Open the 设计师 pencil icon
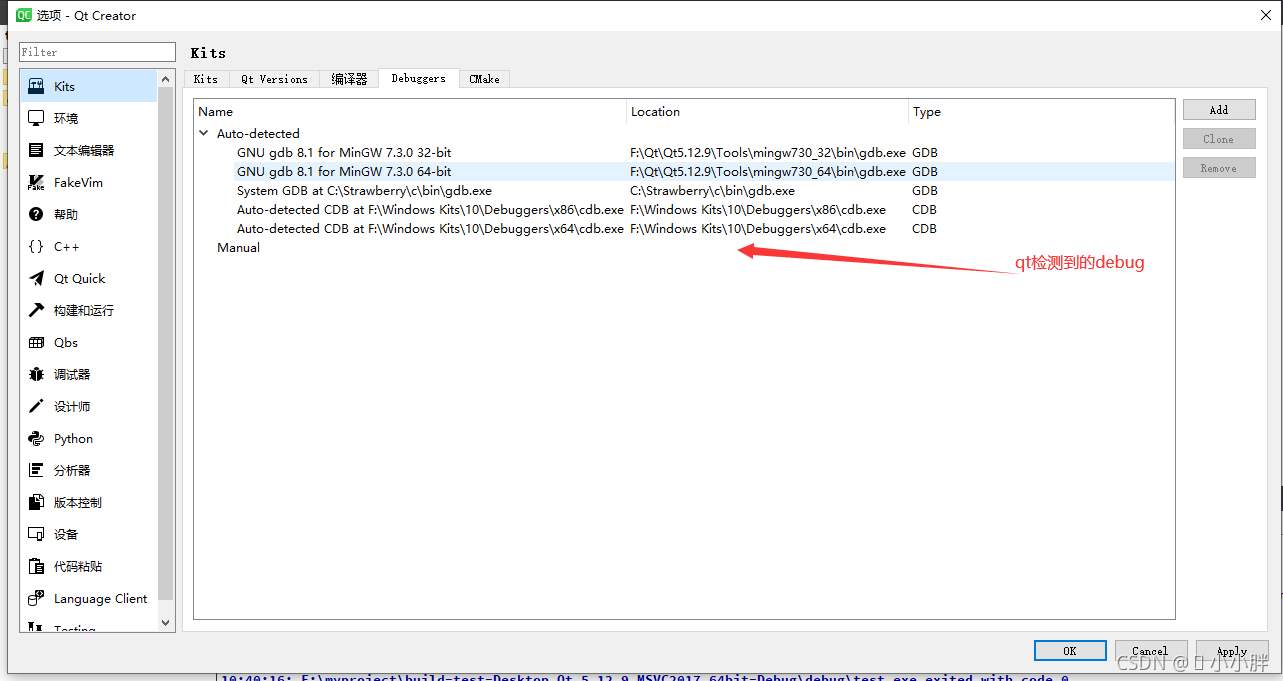 pyautogui.click(x=36, y=406)
